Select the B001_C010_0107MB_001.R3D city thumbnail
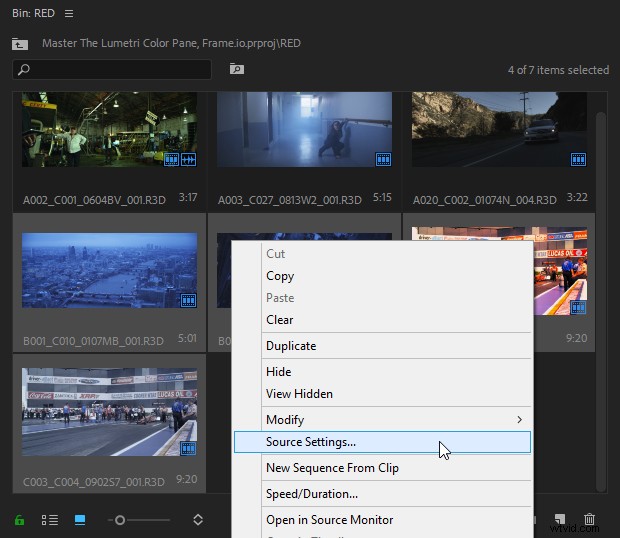Viewport: 620px width, 538px height. click(x=110, y=270)
